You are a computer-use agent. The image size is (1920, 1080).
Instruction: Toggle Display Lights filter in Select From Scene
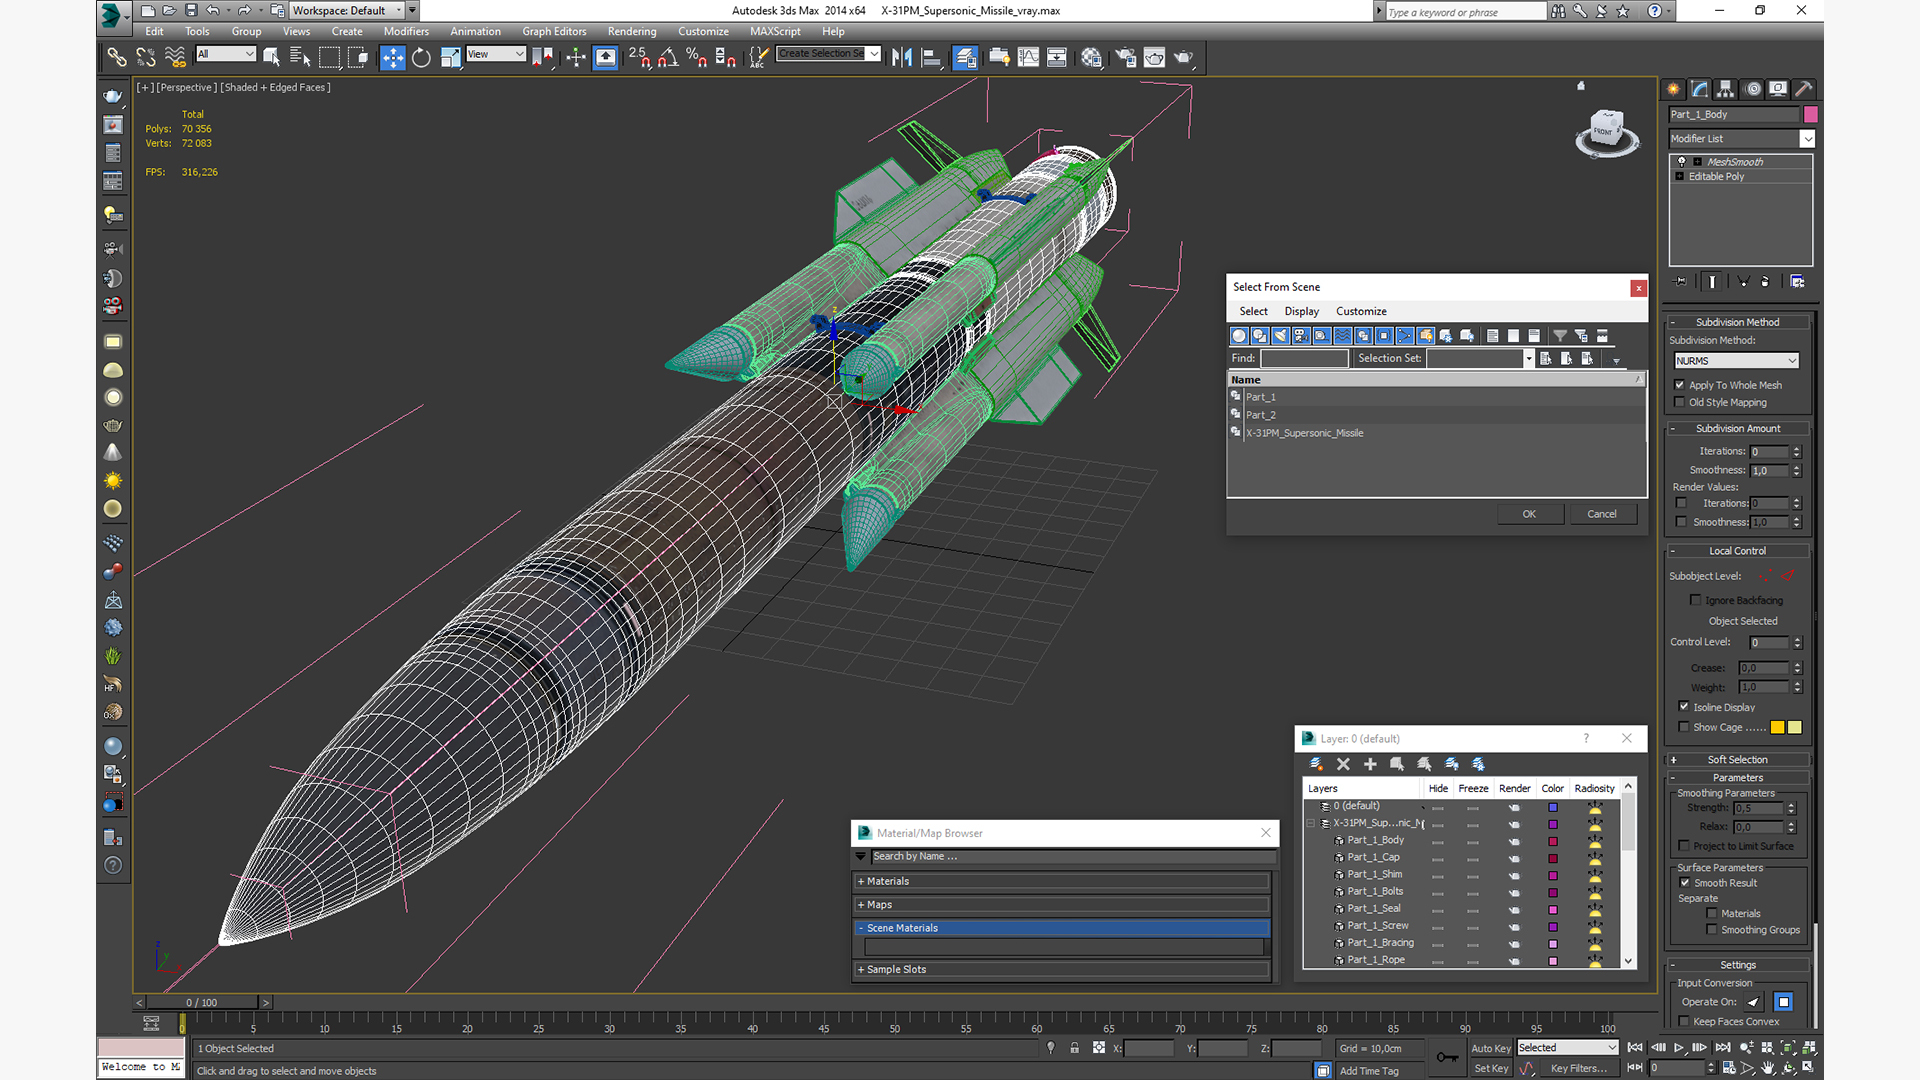point(1281,336)
